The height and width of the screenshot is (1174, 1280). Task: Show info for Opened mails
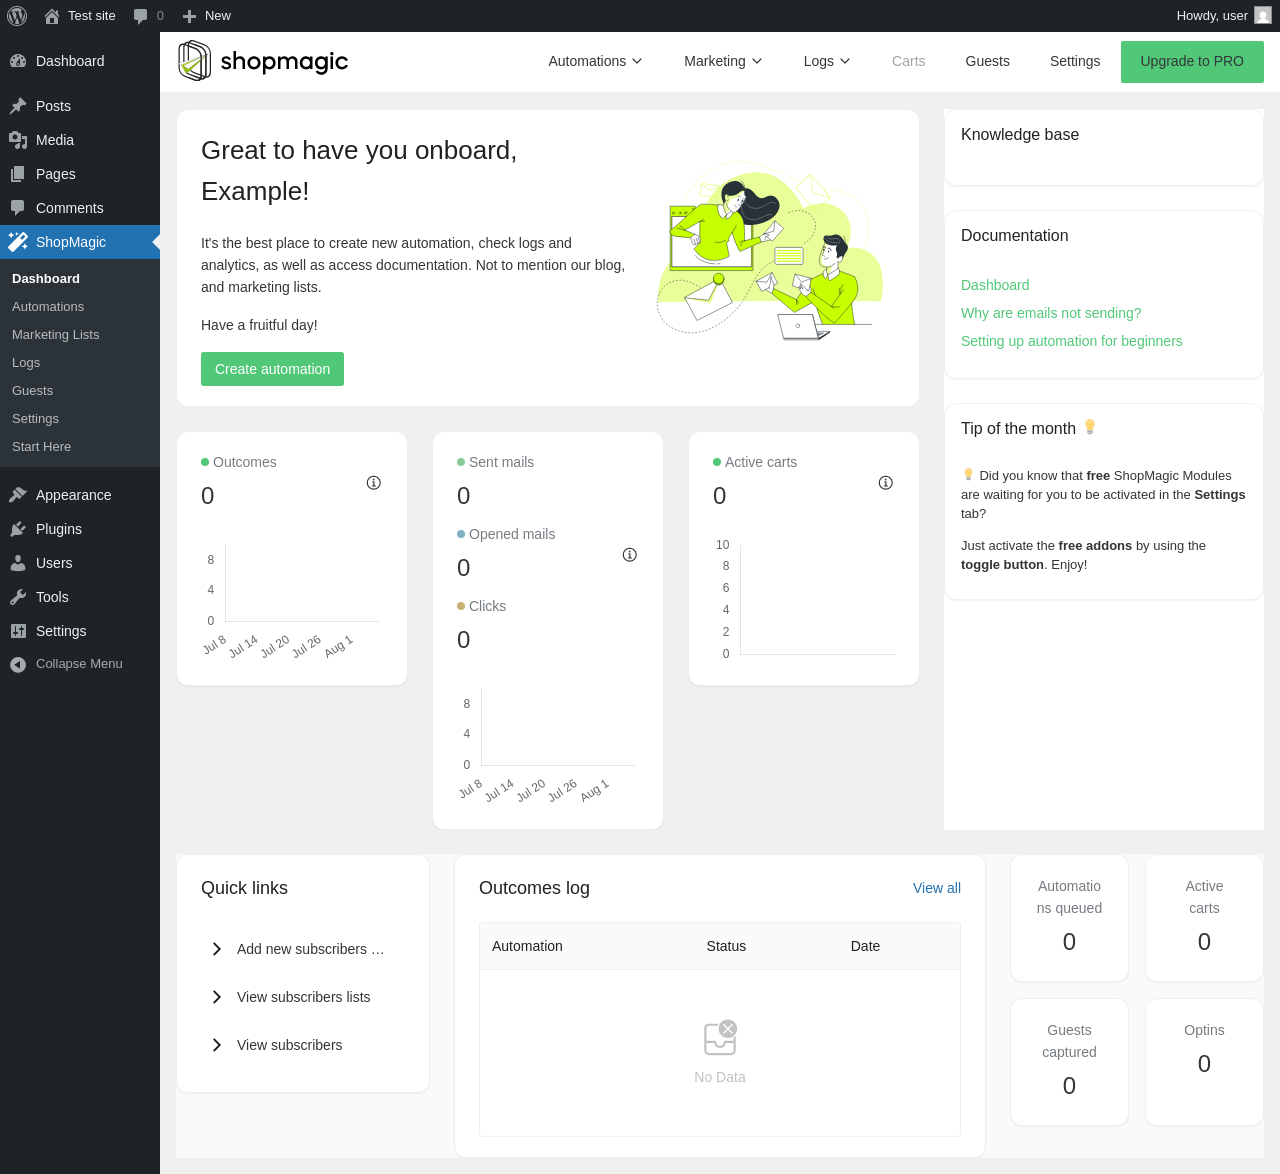click(x=630, y=555)
